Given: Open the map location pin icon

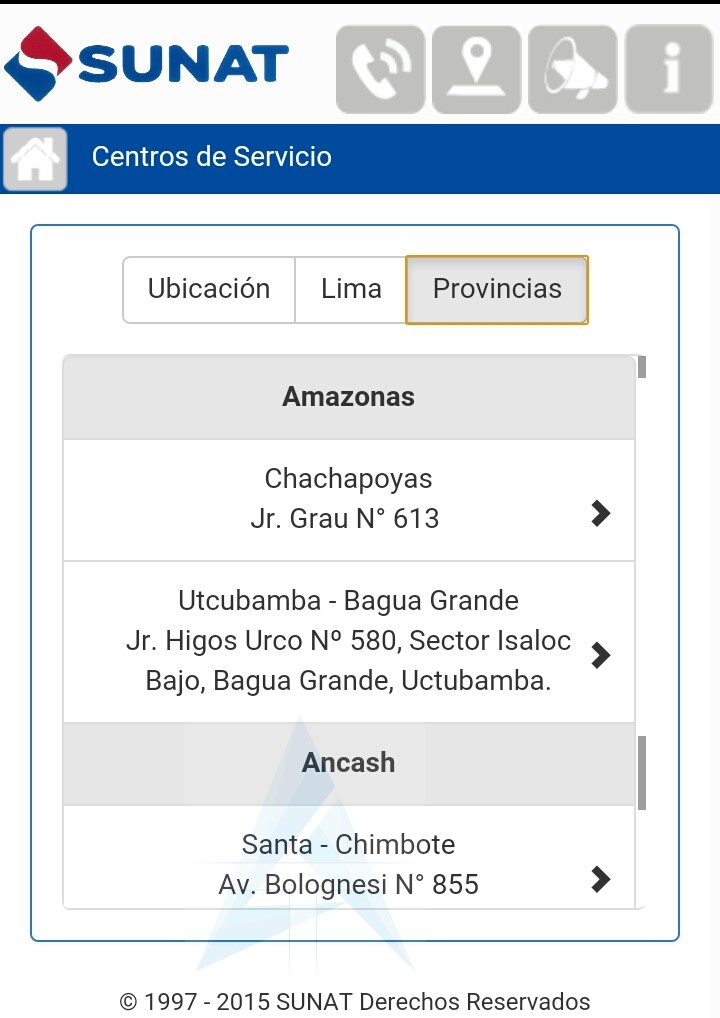Looking at the screenshot, I should [476, 69].
